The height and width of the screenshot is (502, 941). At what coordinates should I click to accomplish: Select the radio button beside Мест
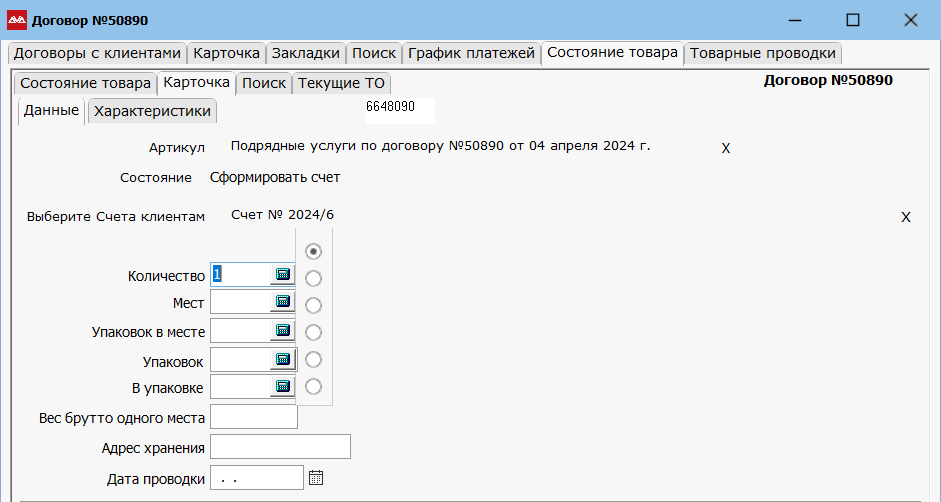(x=313, y=306)
